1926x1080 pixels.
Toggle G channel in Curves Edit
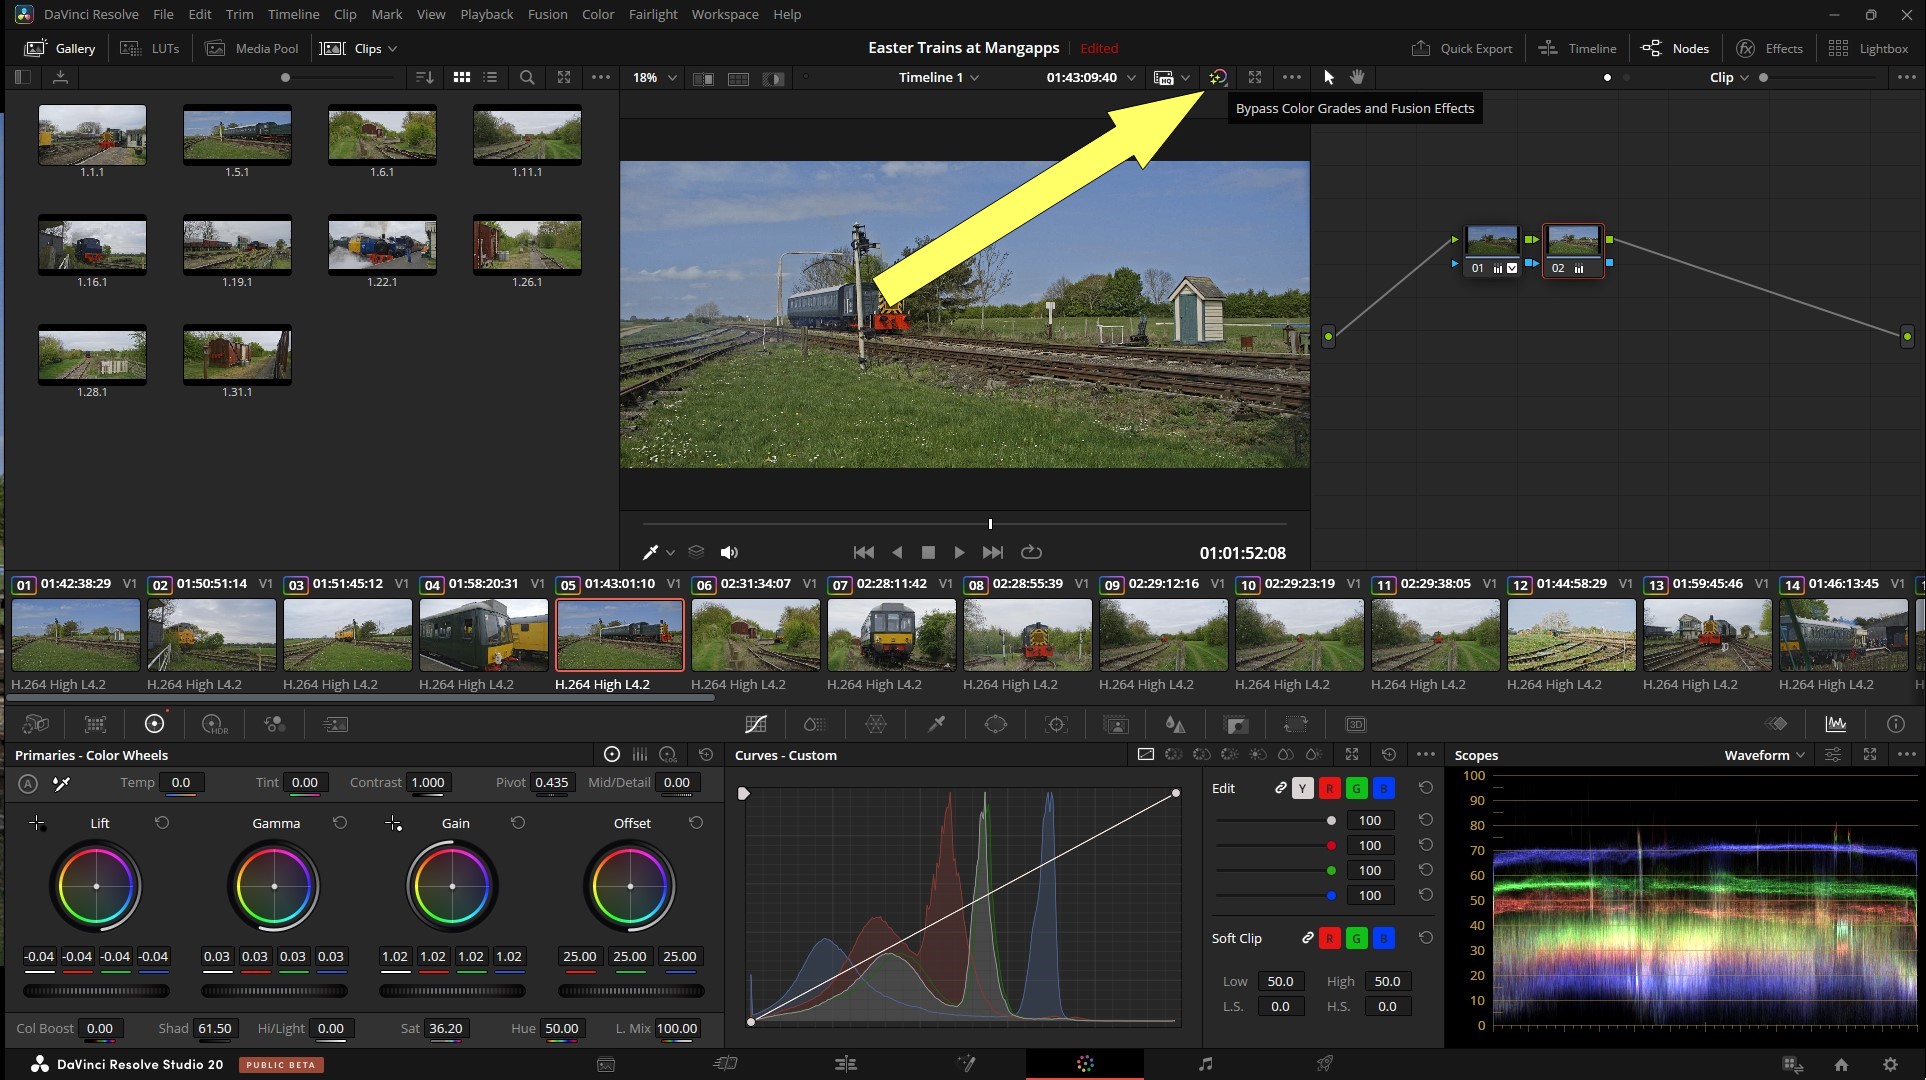coord(1356,789)
